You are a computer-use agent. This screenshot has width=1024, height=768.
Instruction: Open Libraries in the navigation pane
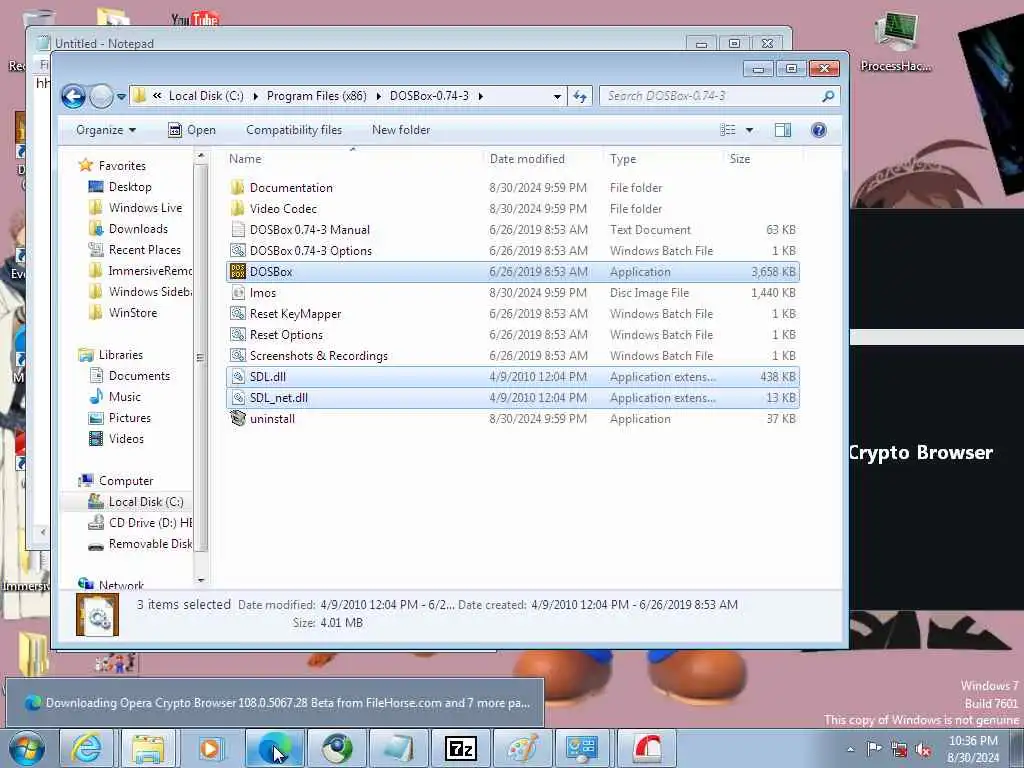120,355
